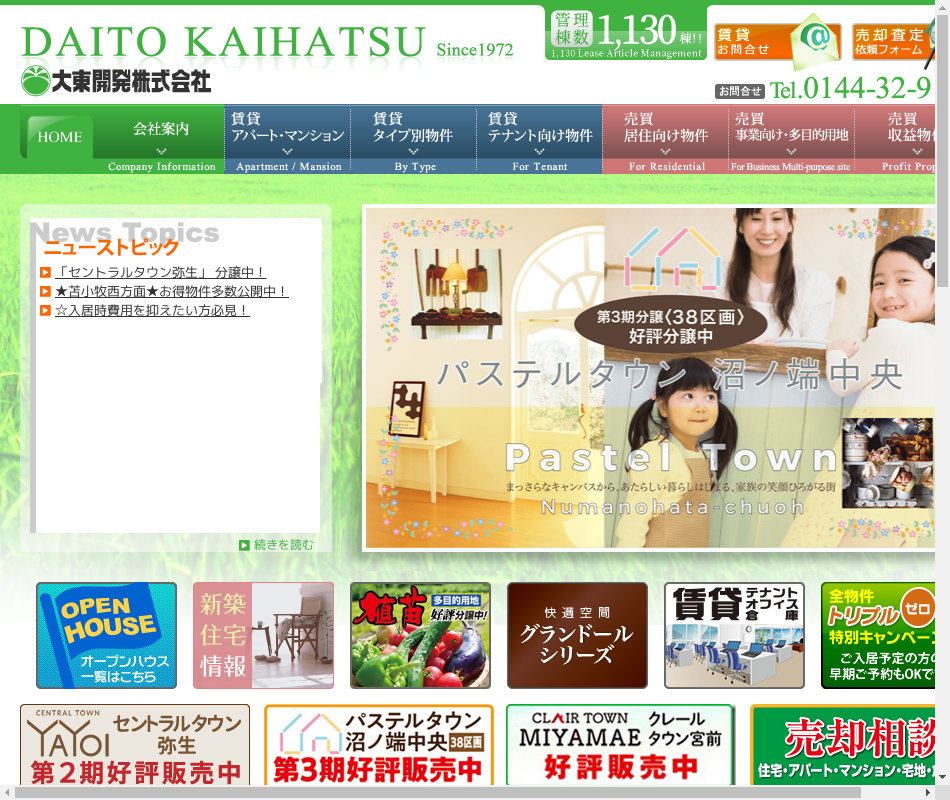Image resolution: width=950 pixels, height=800 pixels.
Task: Open the 植苗 多目的用地 banner
Action: point(420,635)
